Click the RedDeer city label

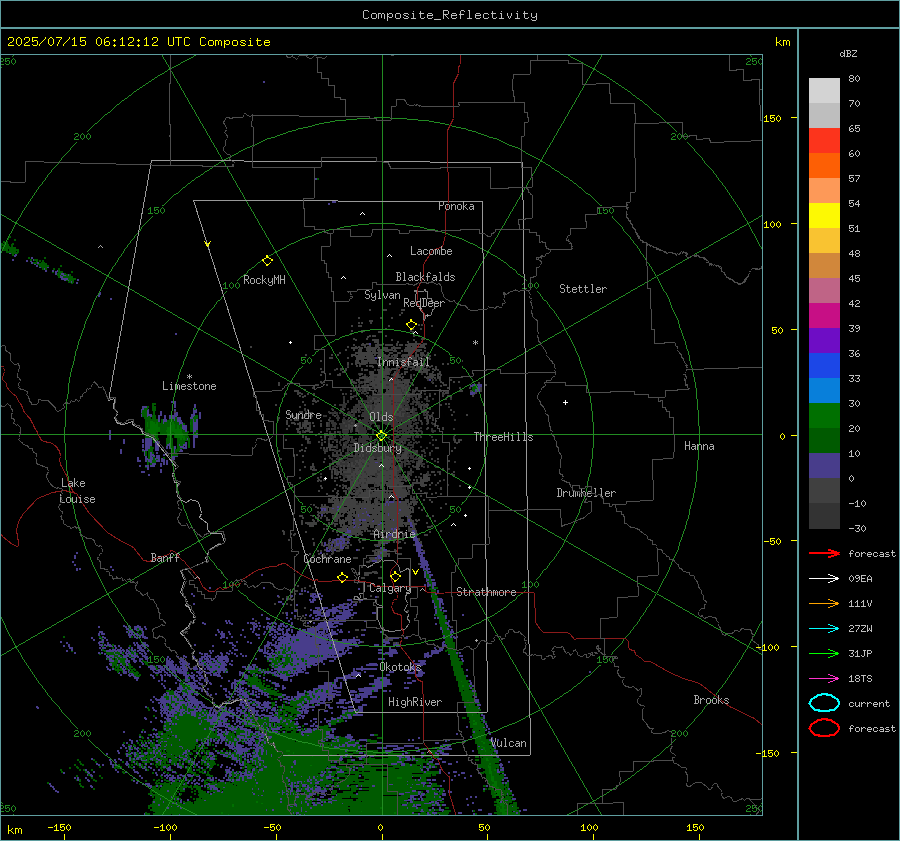[424, 303]
